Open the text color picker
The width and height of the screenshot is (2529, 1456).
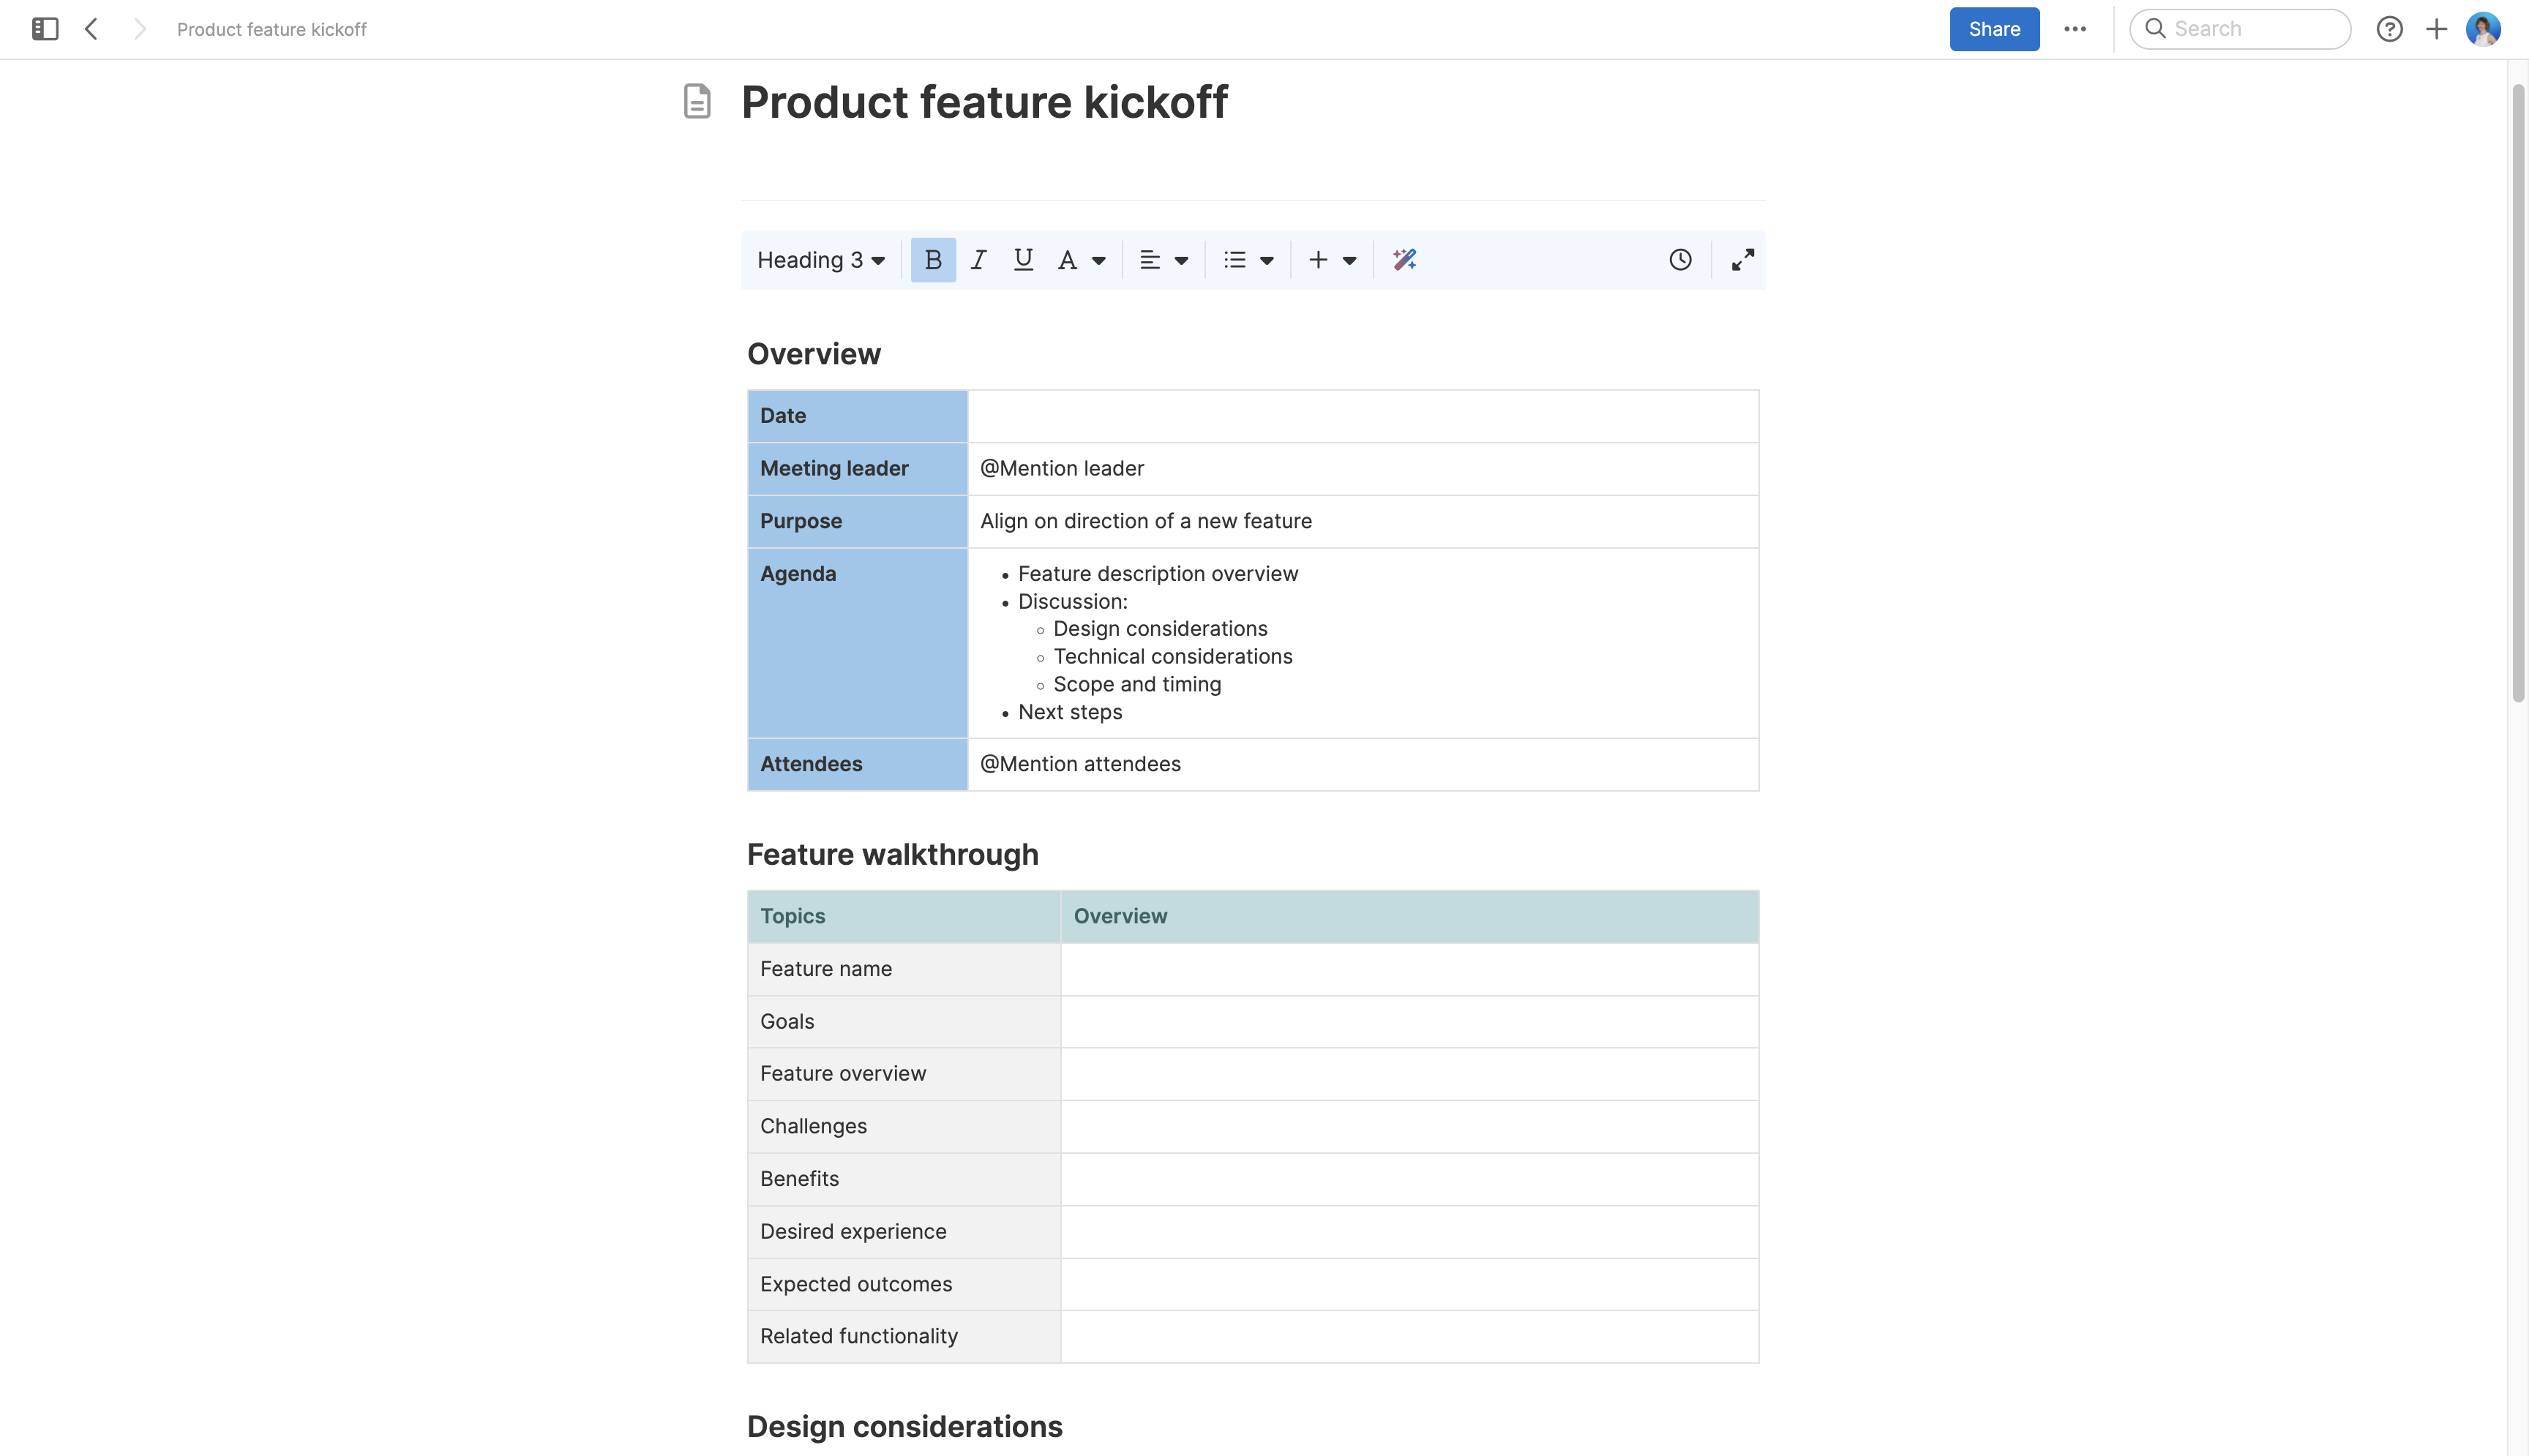coord(1081,259)
